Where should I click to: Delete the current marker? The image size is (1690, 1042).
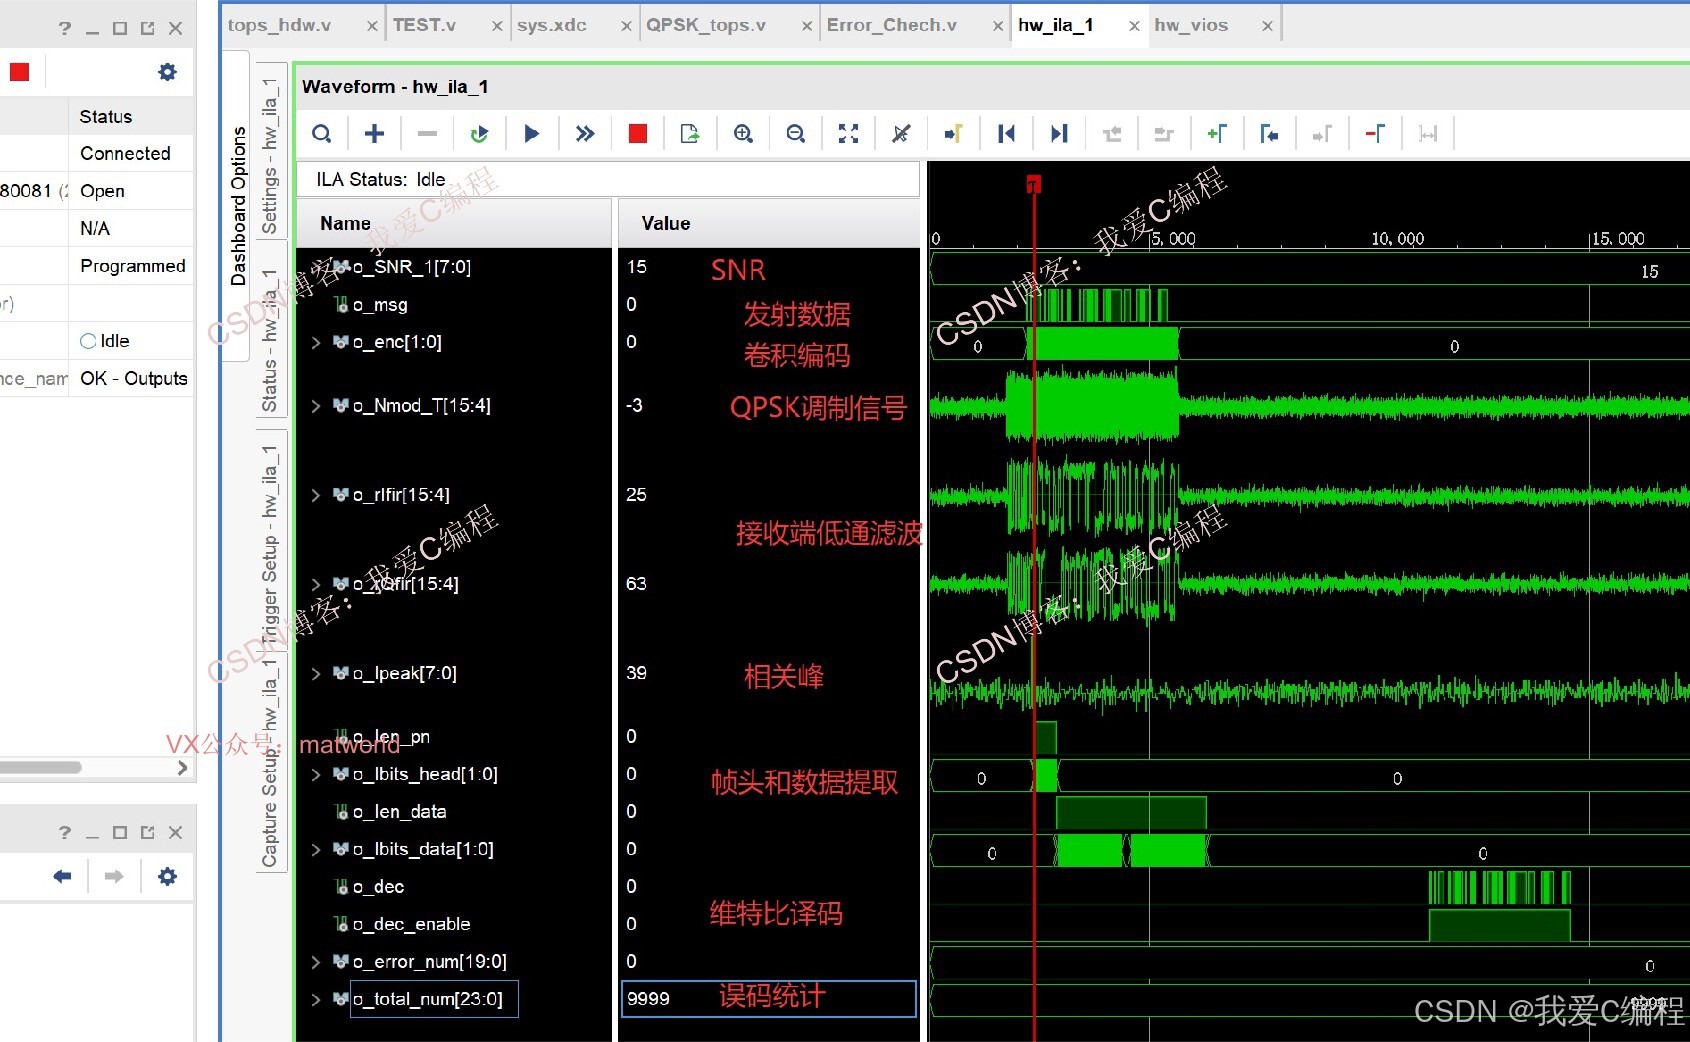[x=1375, y=133]
